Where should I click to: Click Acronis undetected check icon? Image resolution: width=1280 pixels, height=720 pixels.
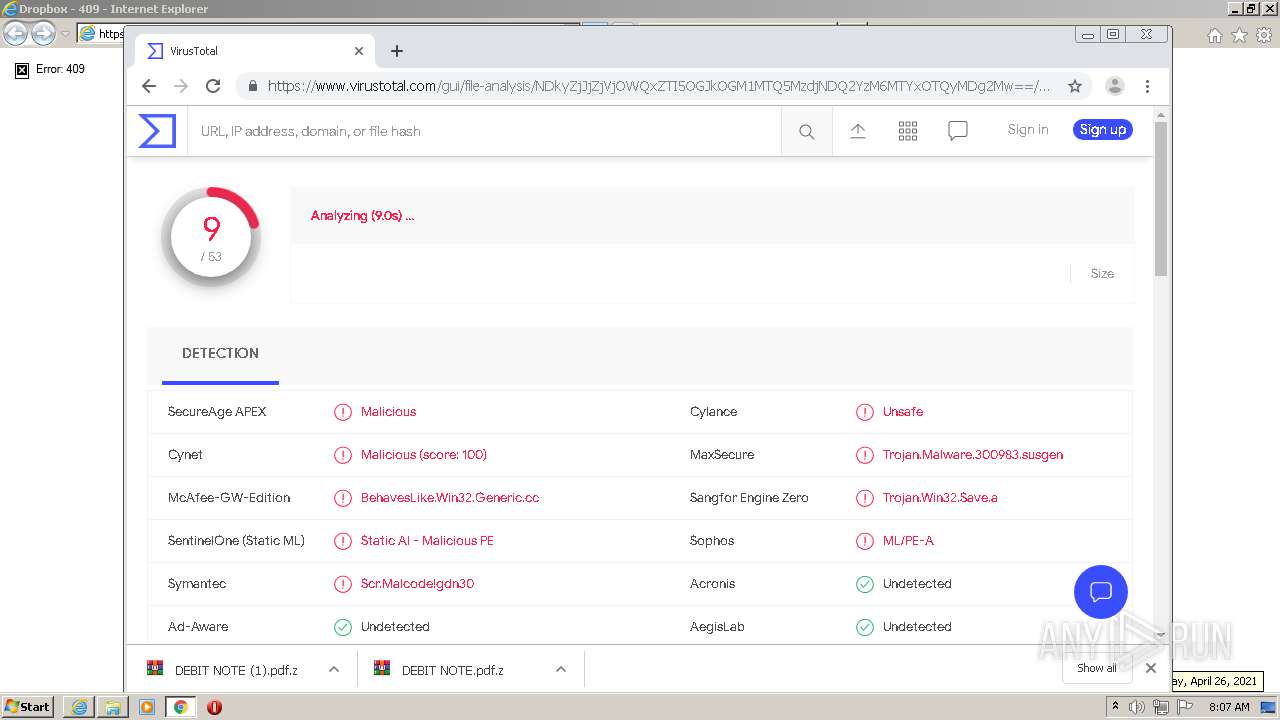pos(865,584)
